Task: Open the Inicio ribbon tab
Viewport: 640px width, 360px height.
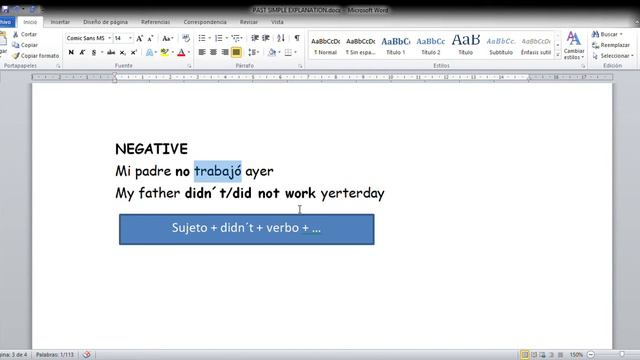Action: [x=30, y=22]
